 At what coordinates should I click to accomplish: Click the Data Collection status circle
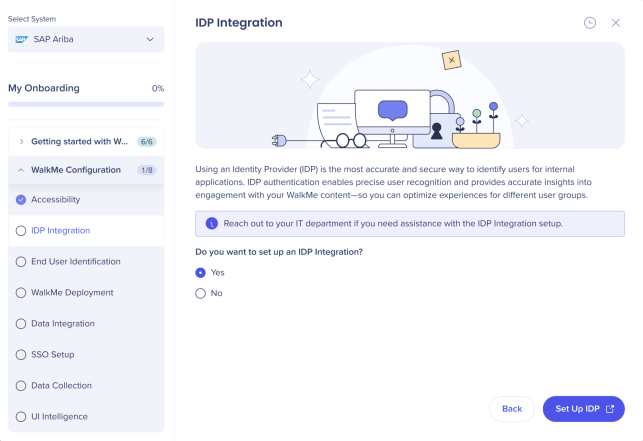point(21,386)
